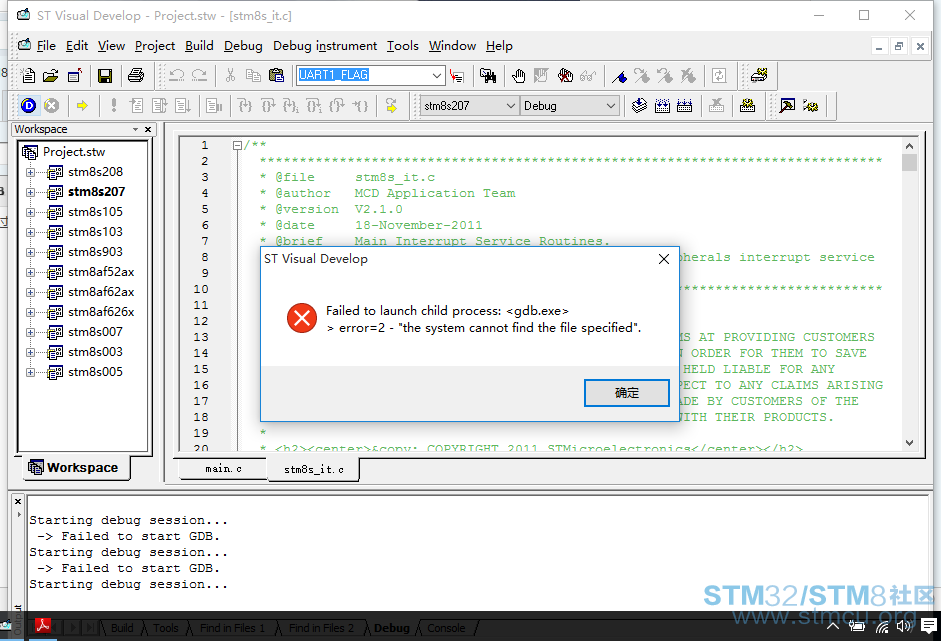The image size is (941, 641).
Task: Insert a breakpoint with the hand icon
Action: point(519,75)
